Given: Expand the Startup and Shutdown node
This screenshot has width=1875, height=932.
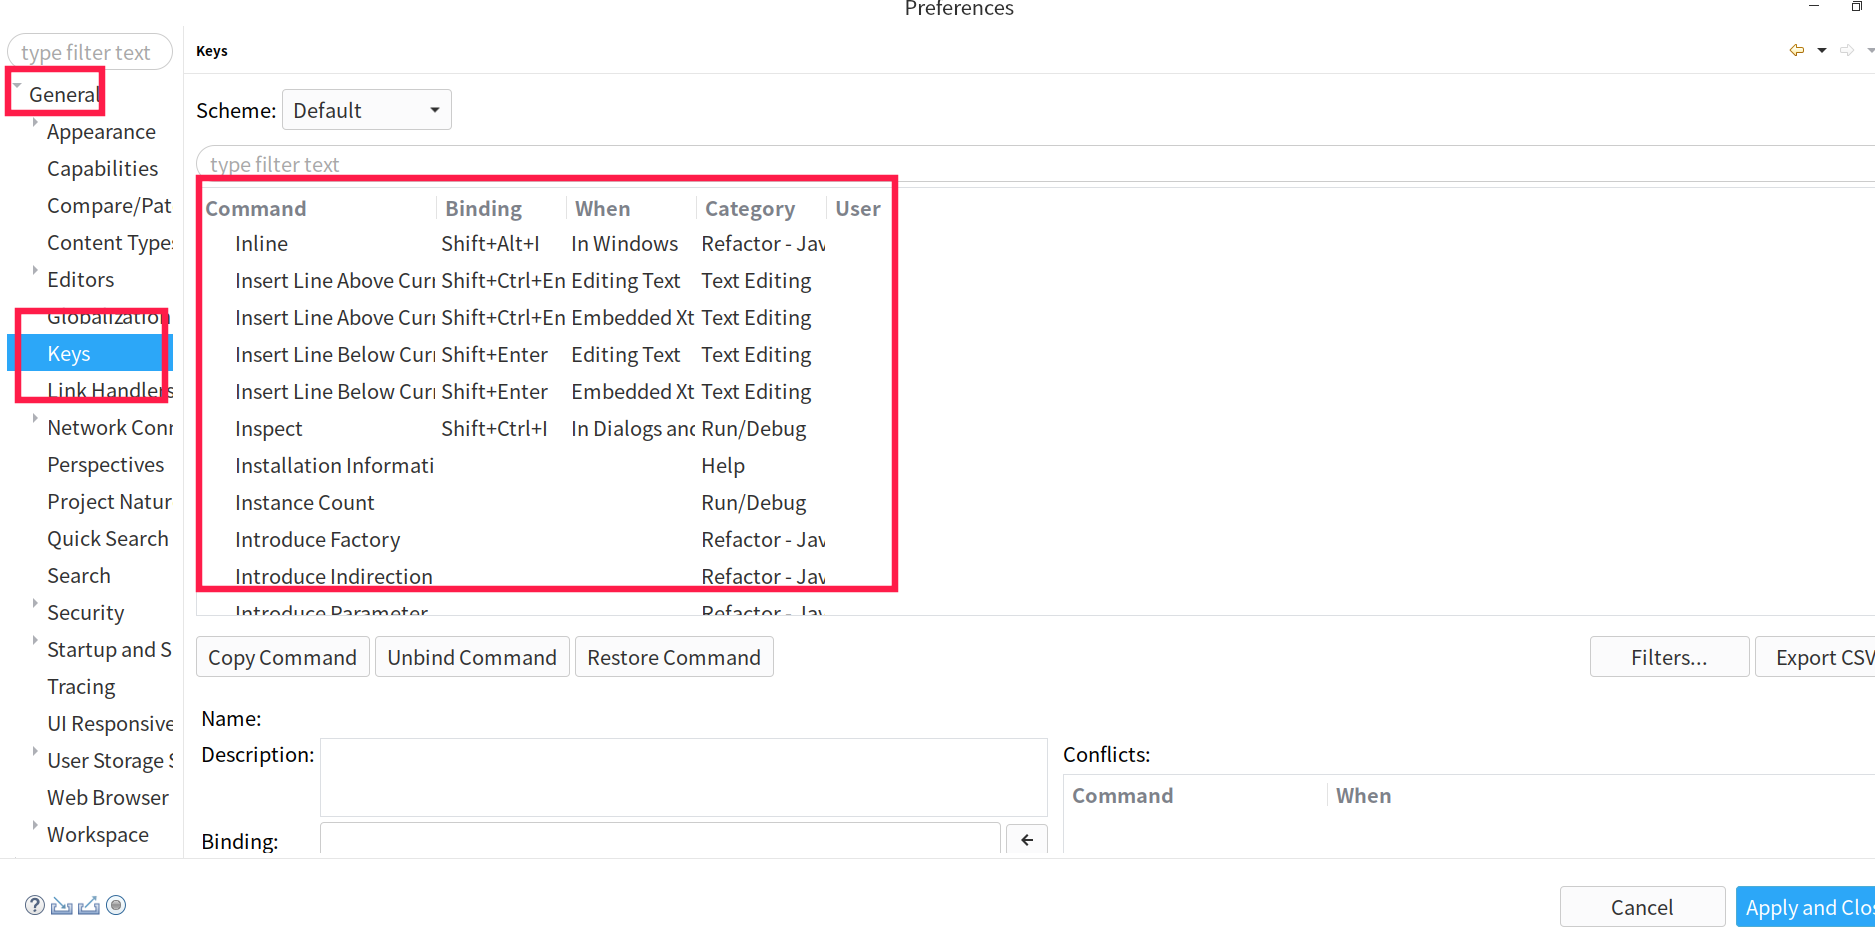Looking at the screenshot, I should pos(35,641).
